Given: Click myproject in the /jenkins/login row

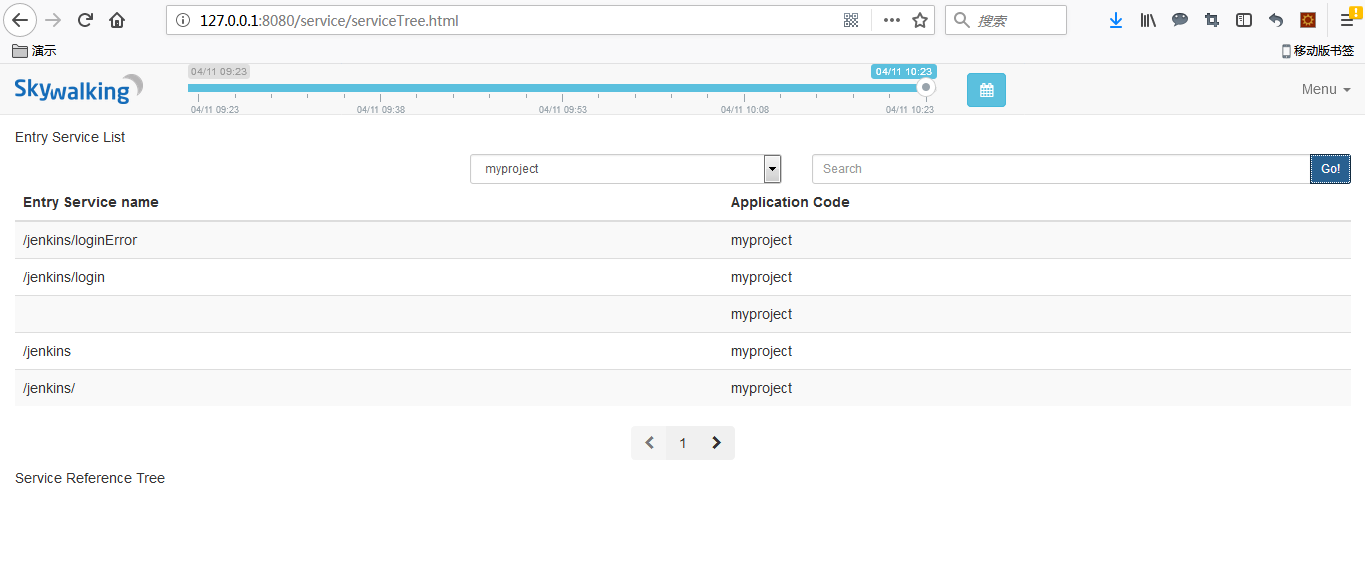Looking at the screenshot, I should click(761, 277).
